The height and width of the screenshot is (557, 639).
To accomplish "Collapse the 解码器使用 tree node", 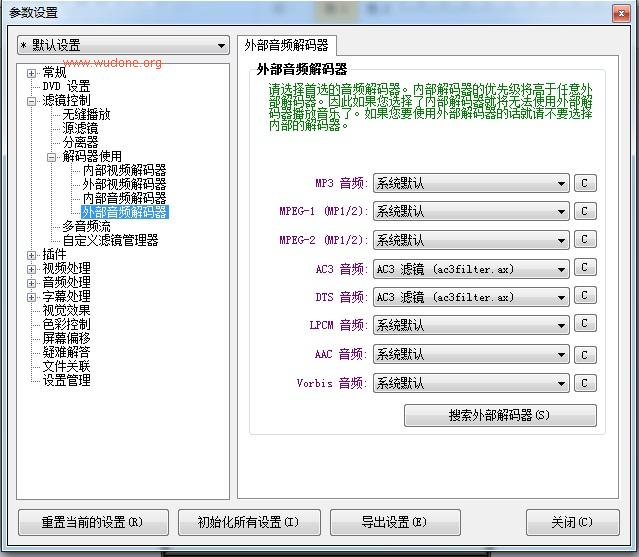I will (51, 157).
